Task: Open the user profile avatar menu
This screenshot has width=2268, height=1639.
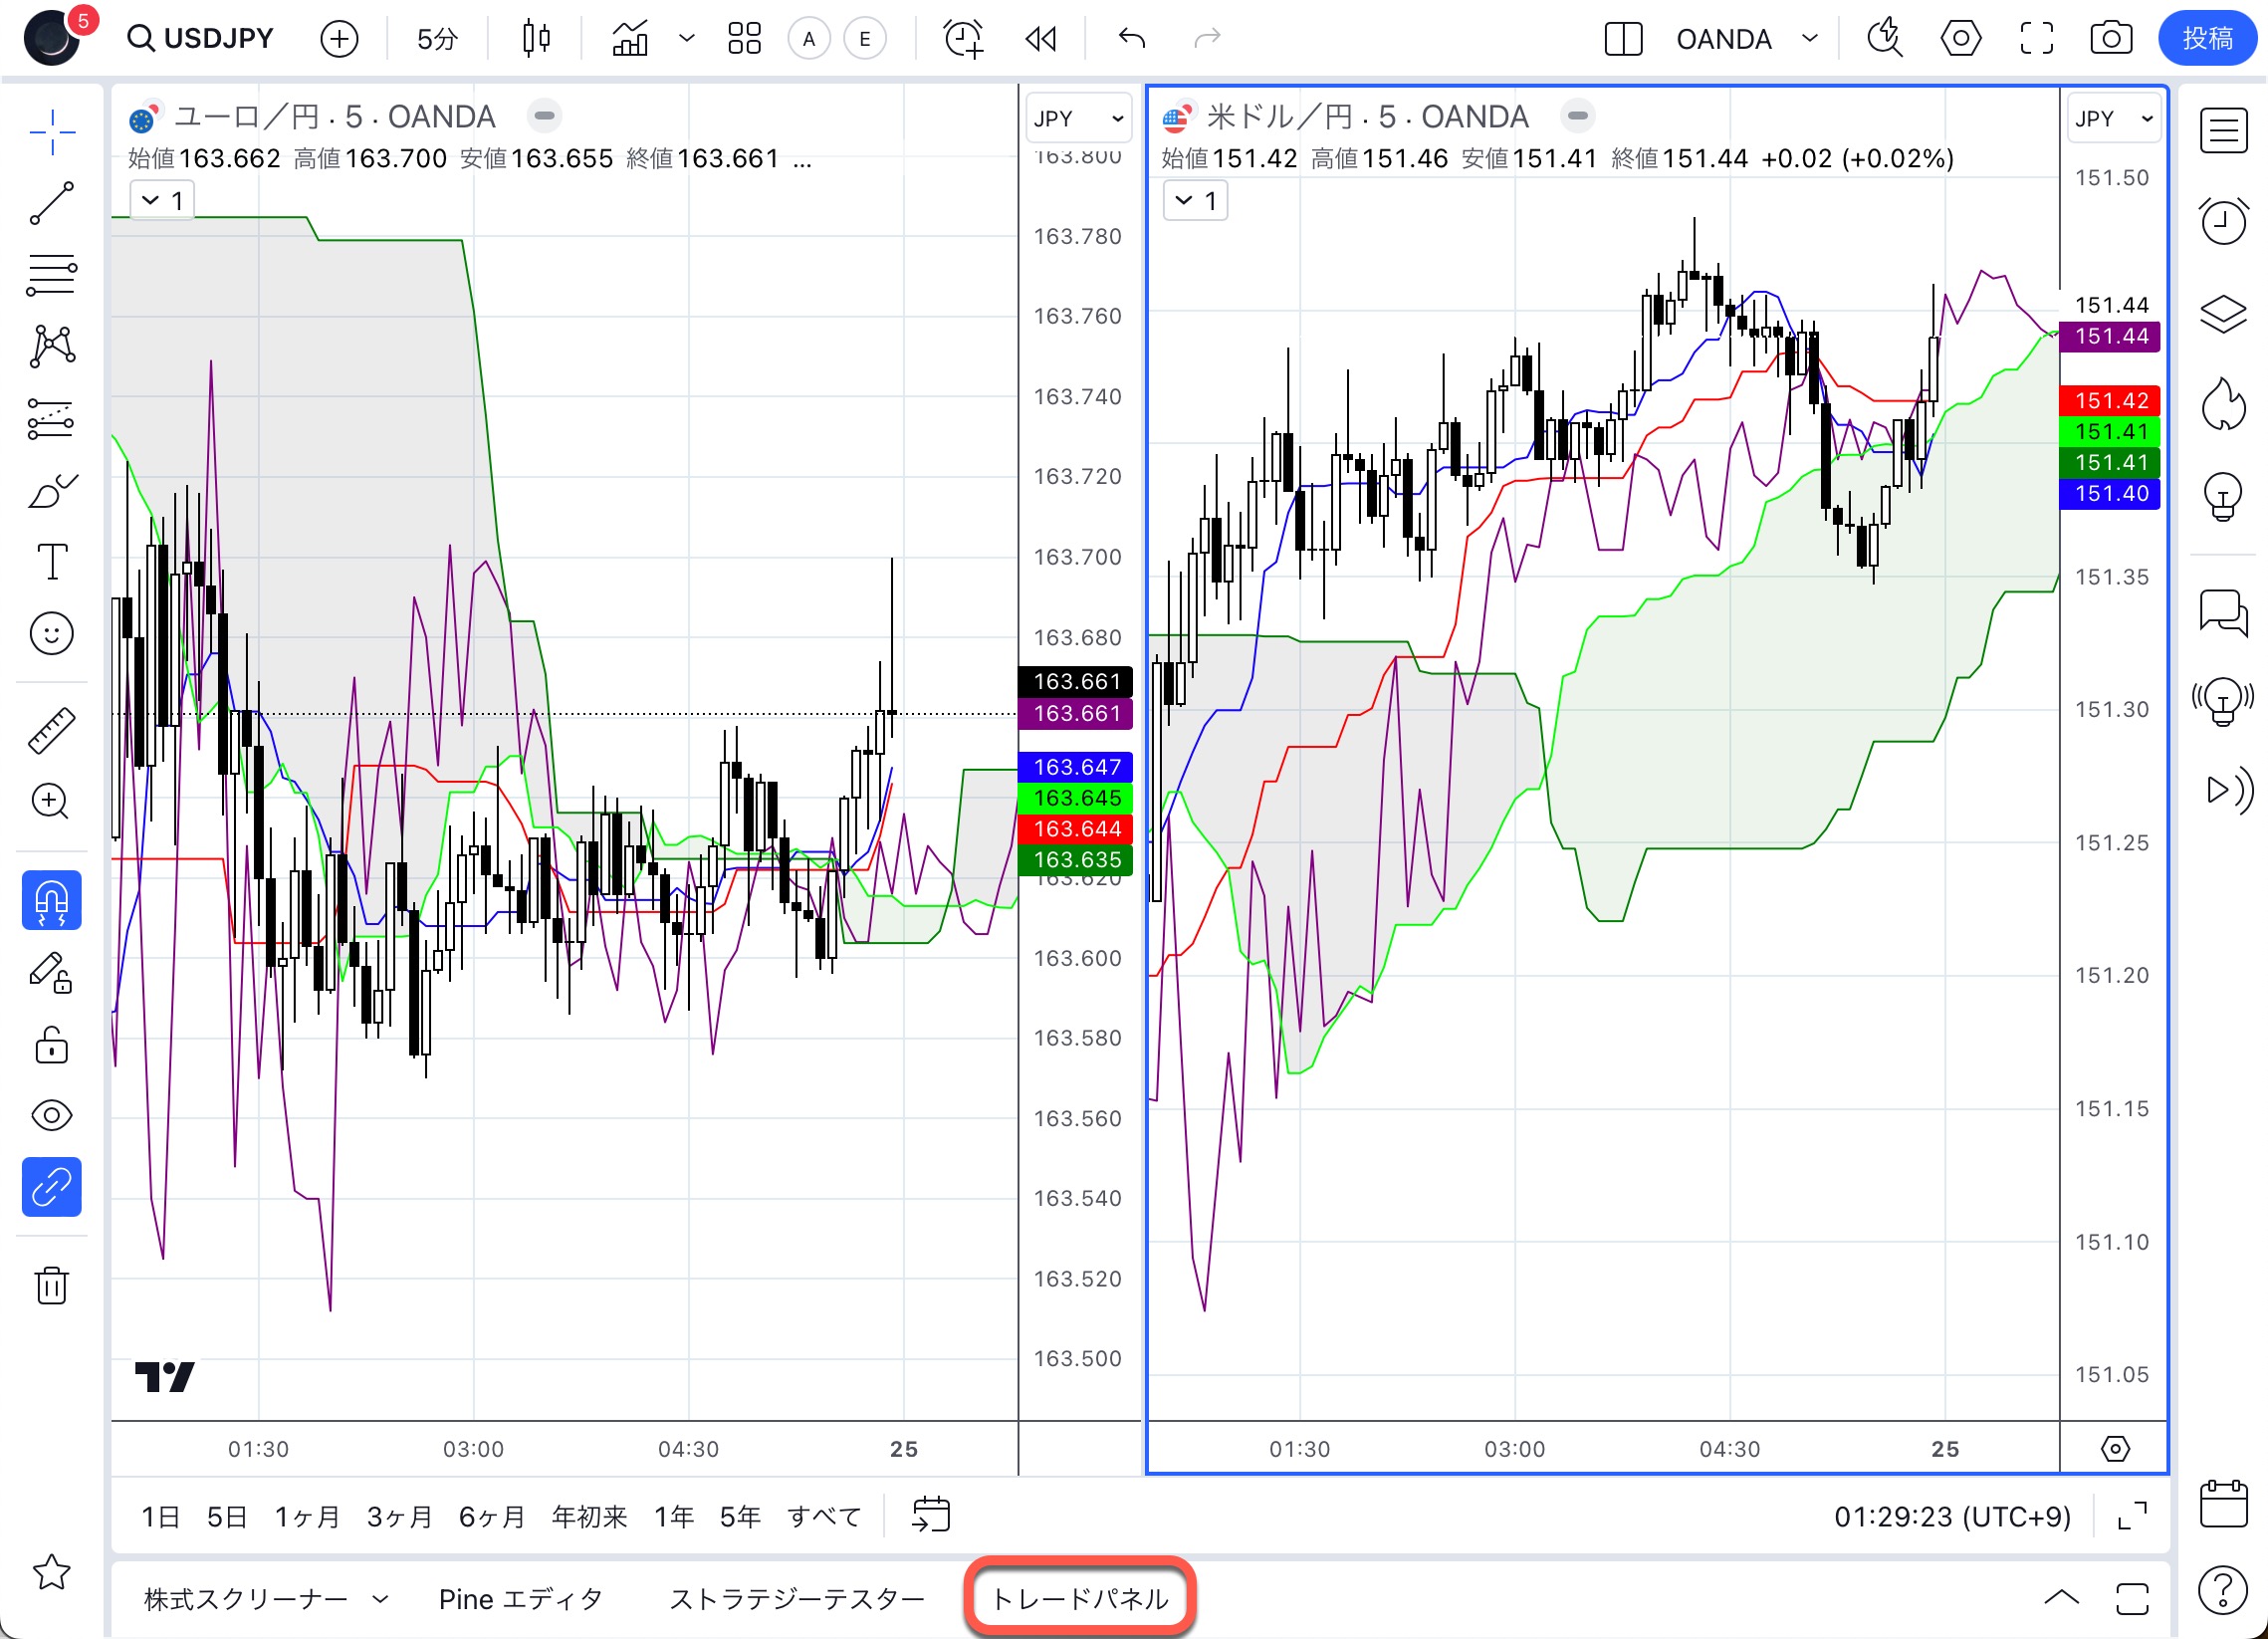Action: 52,39
